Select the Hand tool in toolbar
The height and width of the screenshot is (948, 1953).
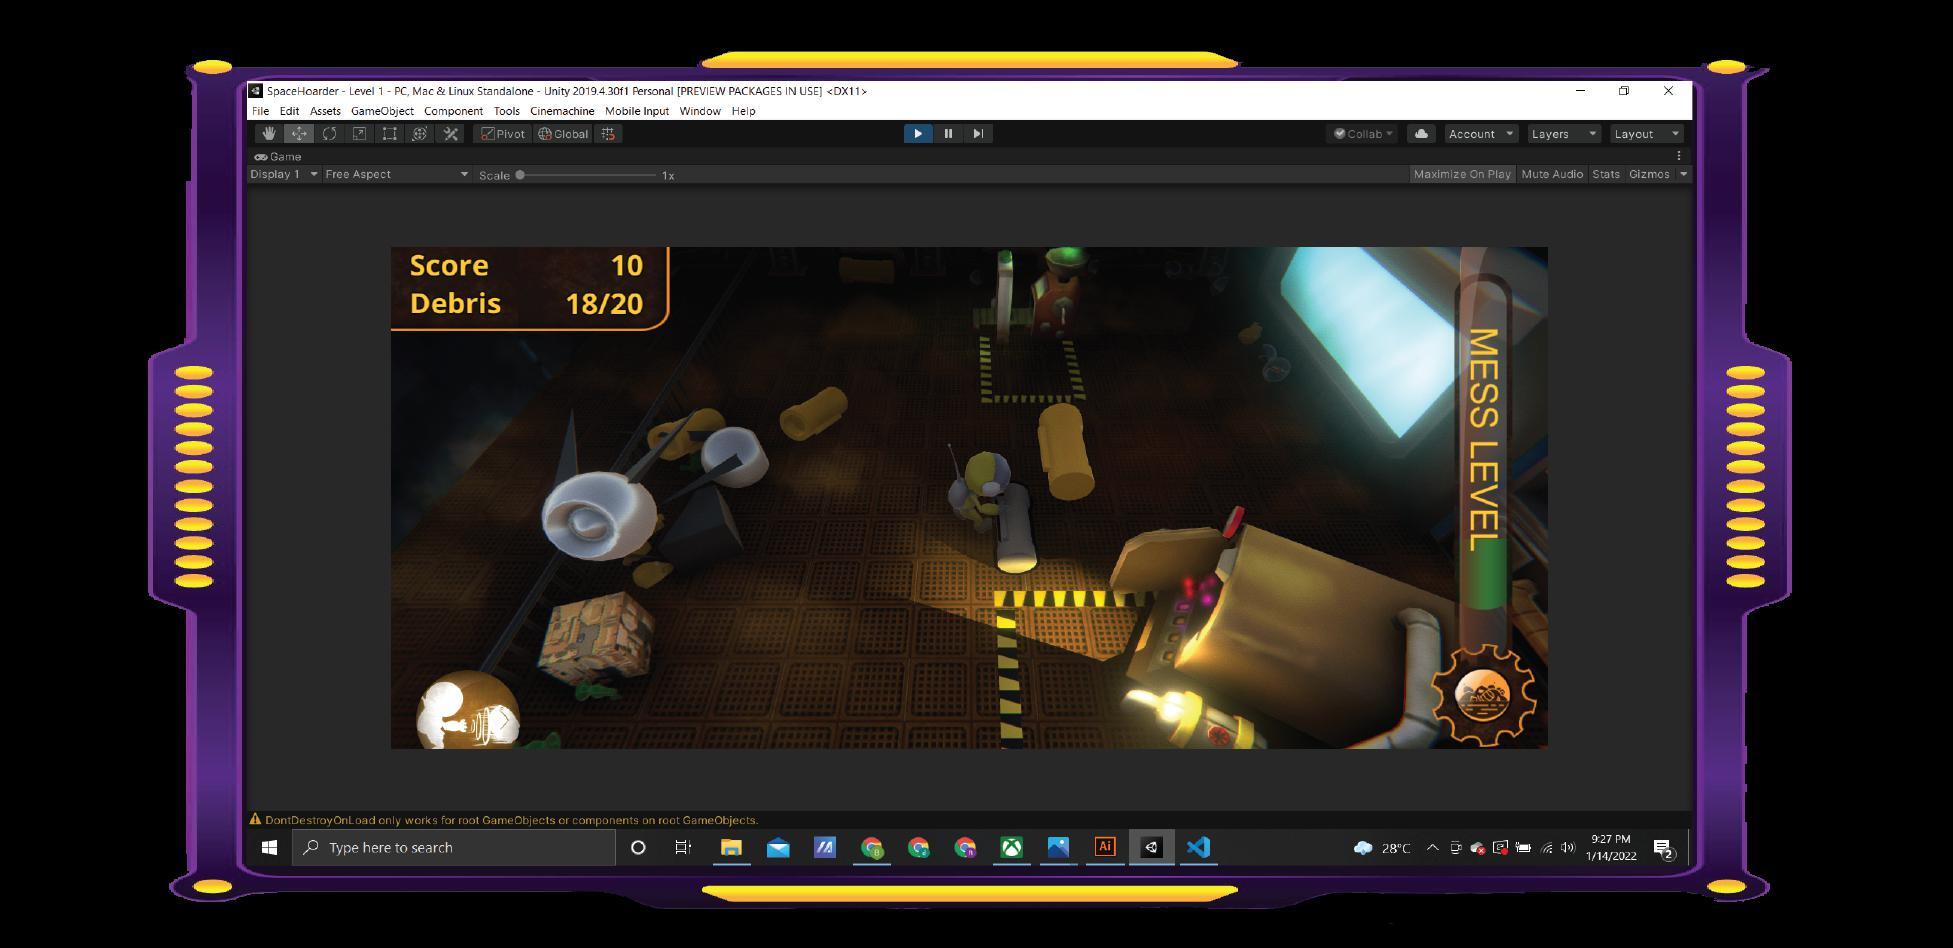pos(268,134)
